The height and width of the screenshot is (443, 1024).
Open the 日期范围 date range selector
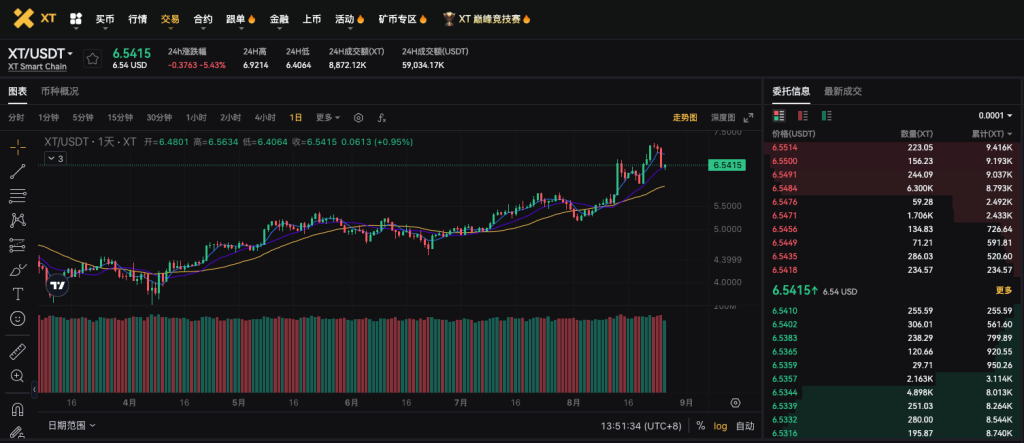tap(72, 425)
